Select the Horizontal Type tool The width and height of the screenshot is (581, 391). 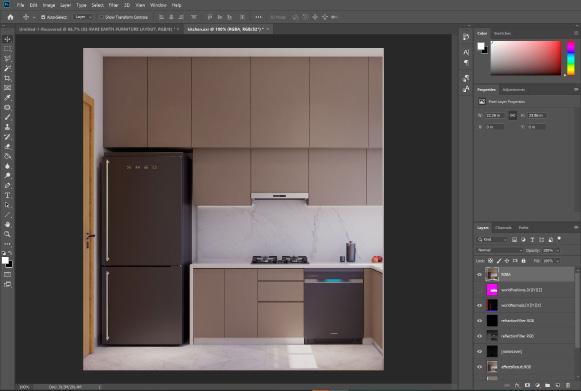pyautogui.click(x=7, y=195)
